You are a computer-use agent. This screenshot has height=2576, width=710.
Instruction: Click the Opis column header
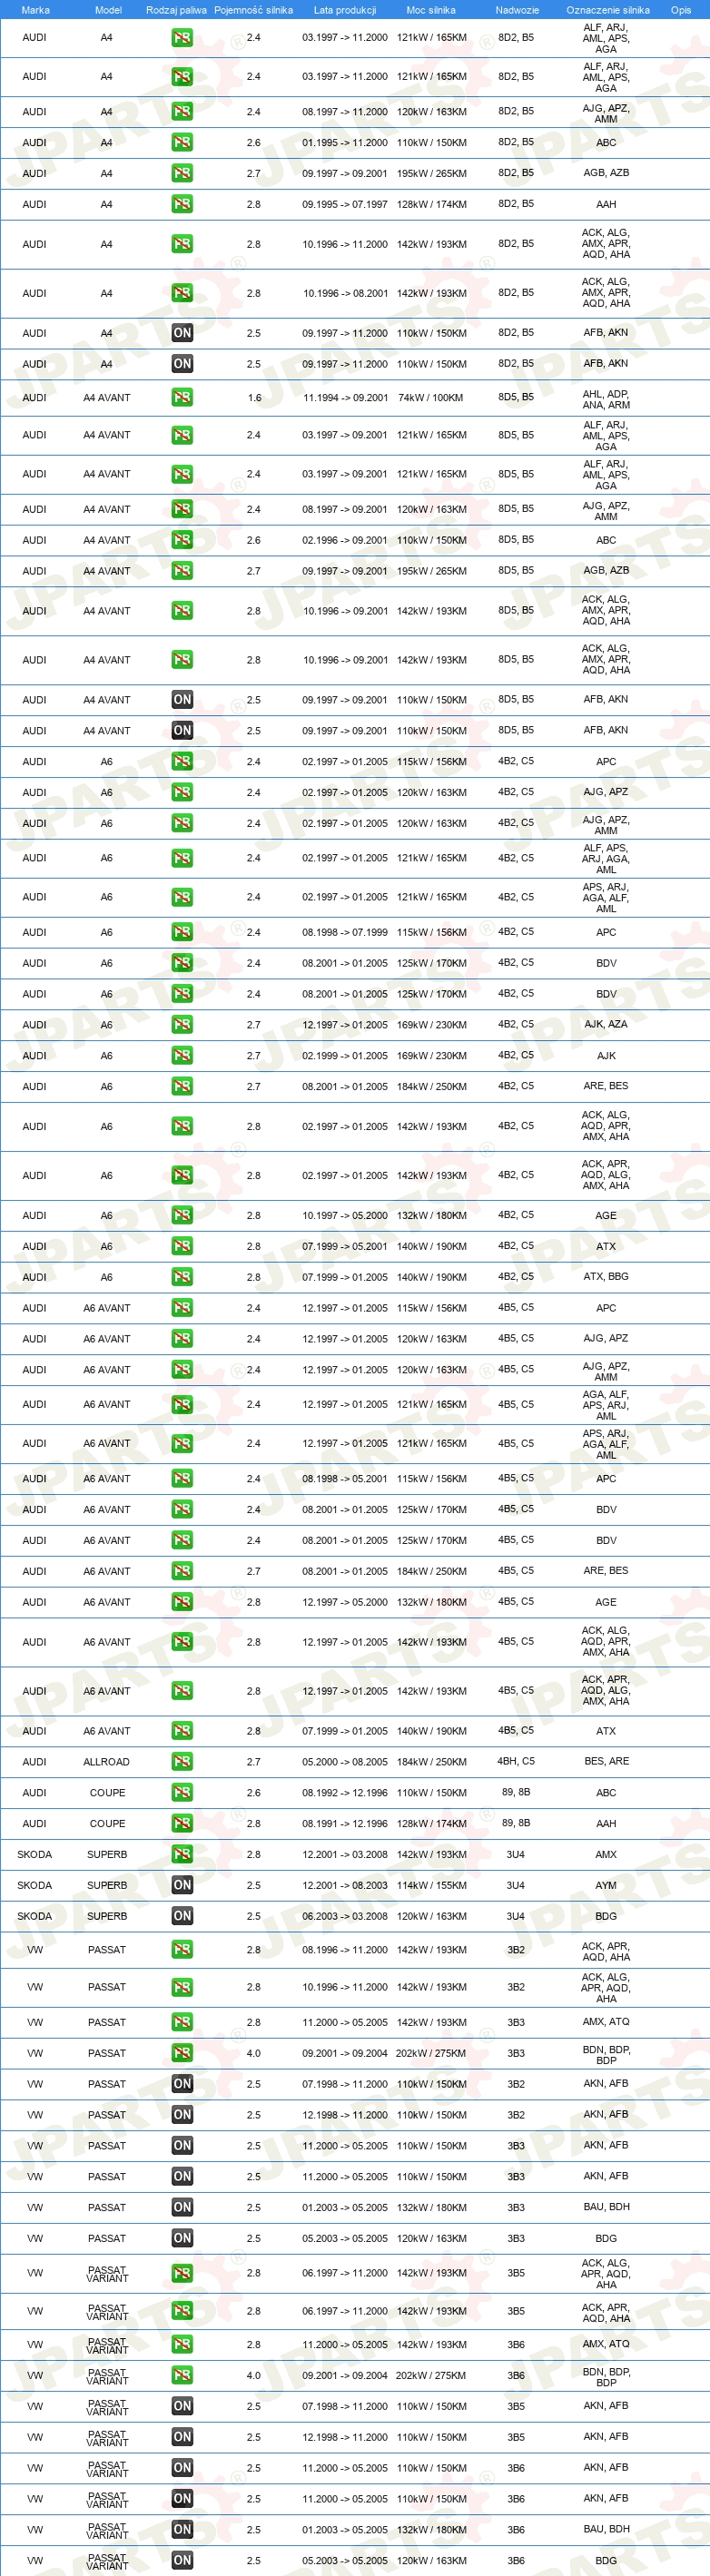[x=681, y=10]
